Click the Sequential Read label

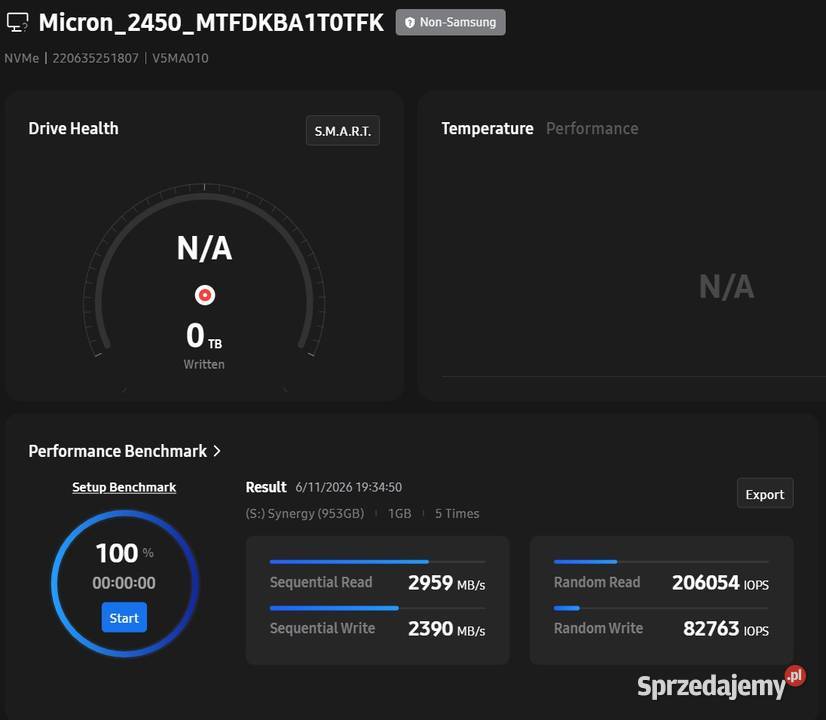tap(321, 582)
